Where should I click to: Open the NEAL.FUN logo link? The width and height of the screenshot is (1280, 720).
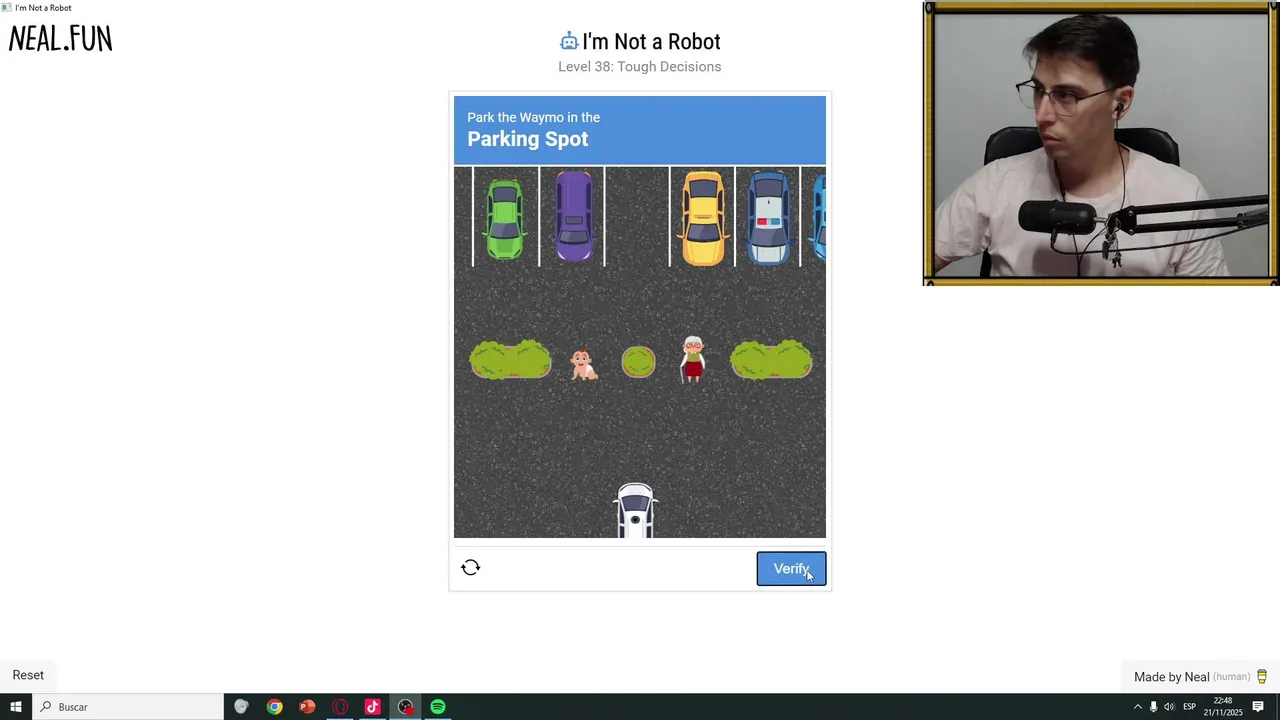(x=60, y=39)
